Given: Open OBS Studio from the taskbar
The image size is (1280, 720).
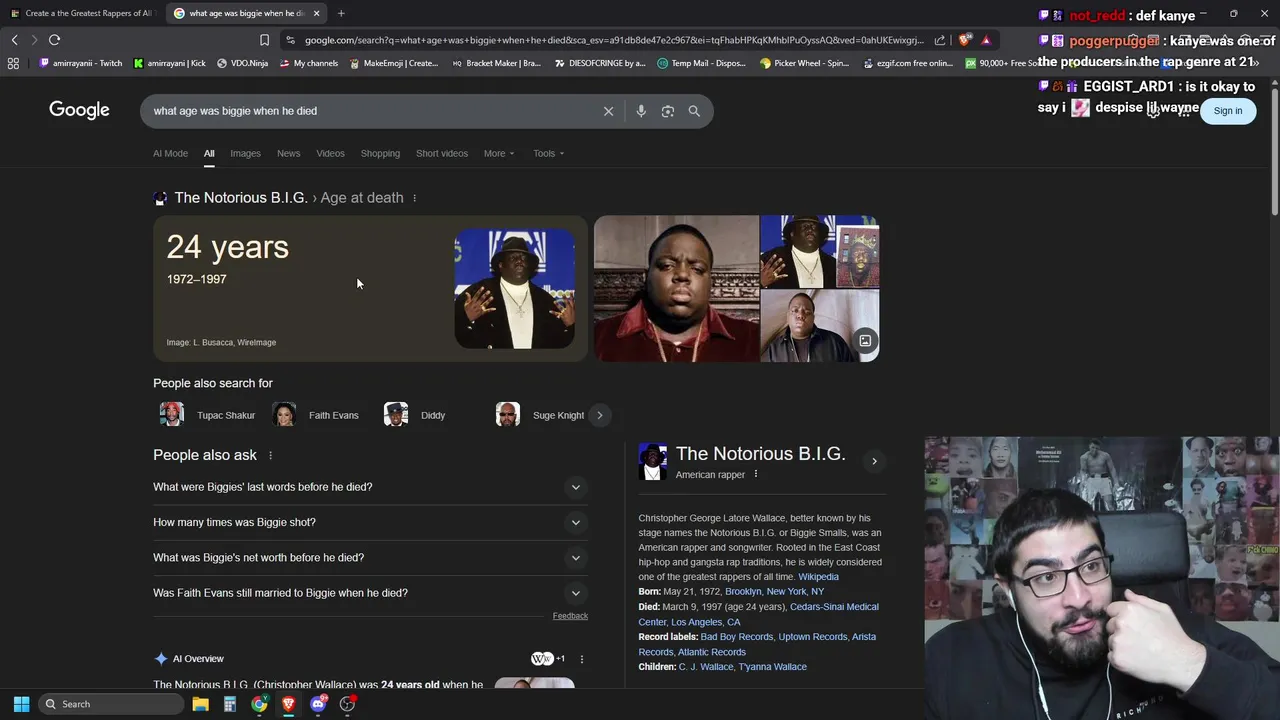Looking at the screenshot, I should pos(347,704).
